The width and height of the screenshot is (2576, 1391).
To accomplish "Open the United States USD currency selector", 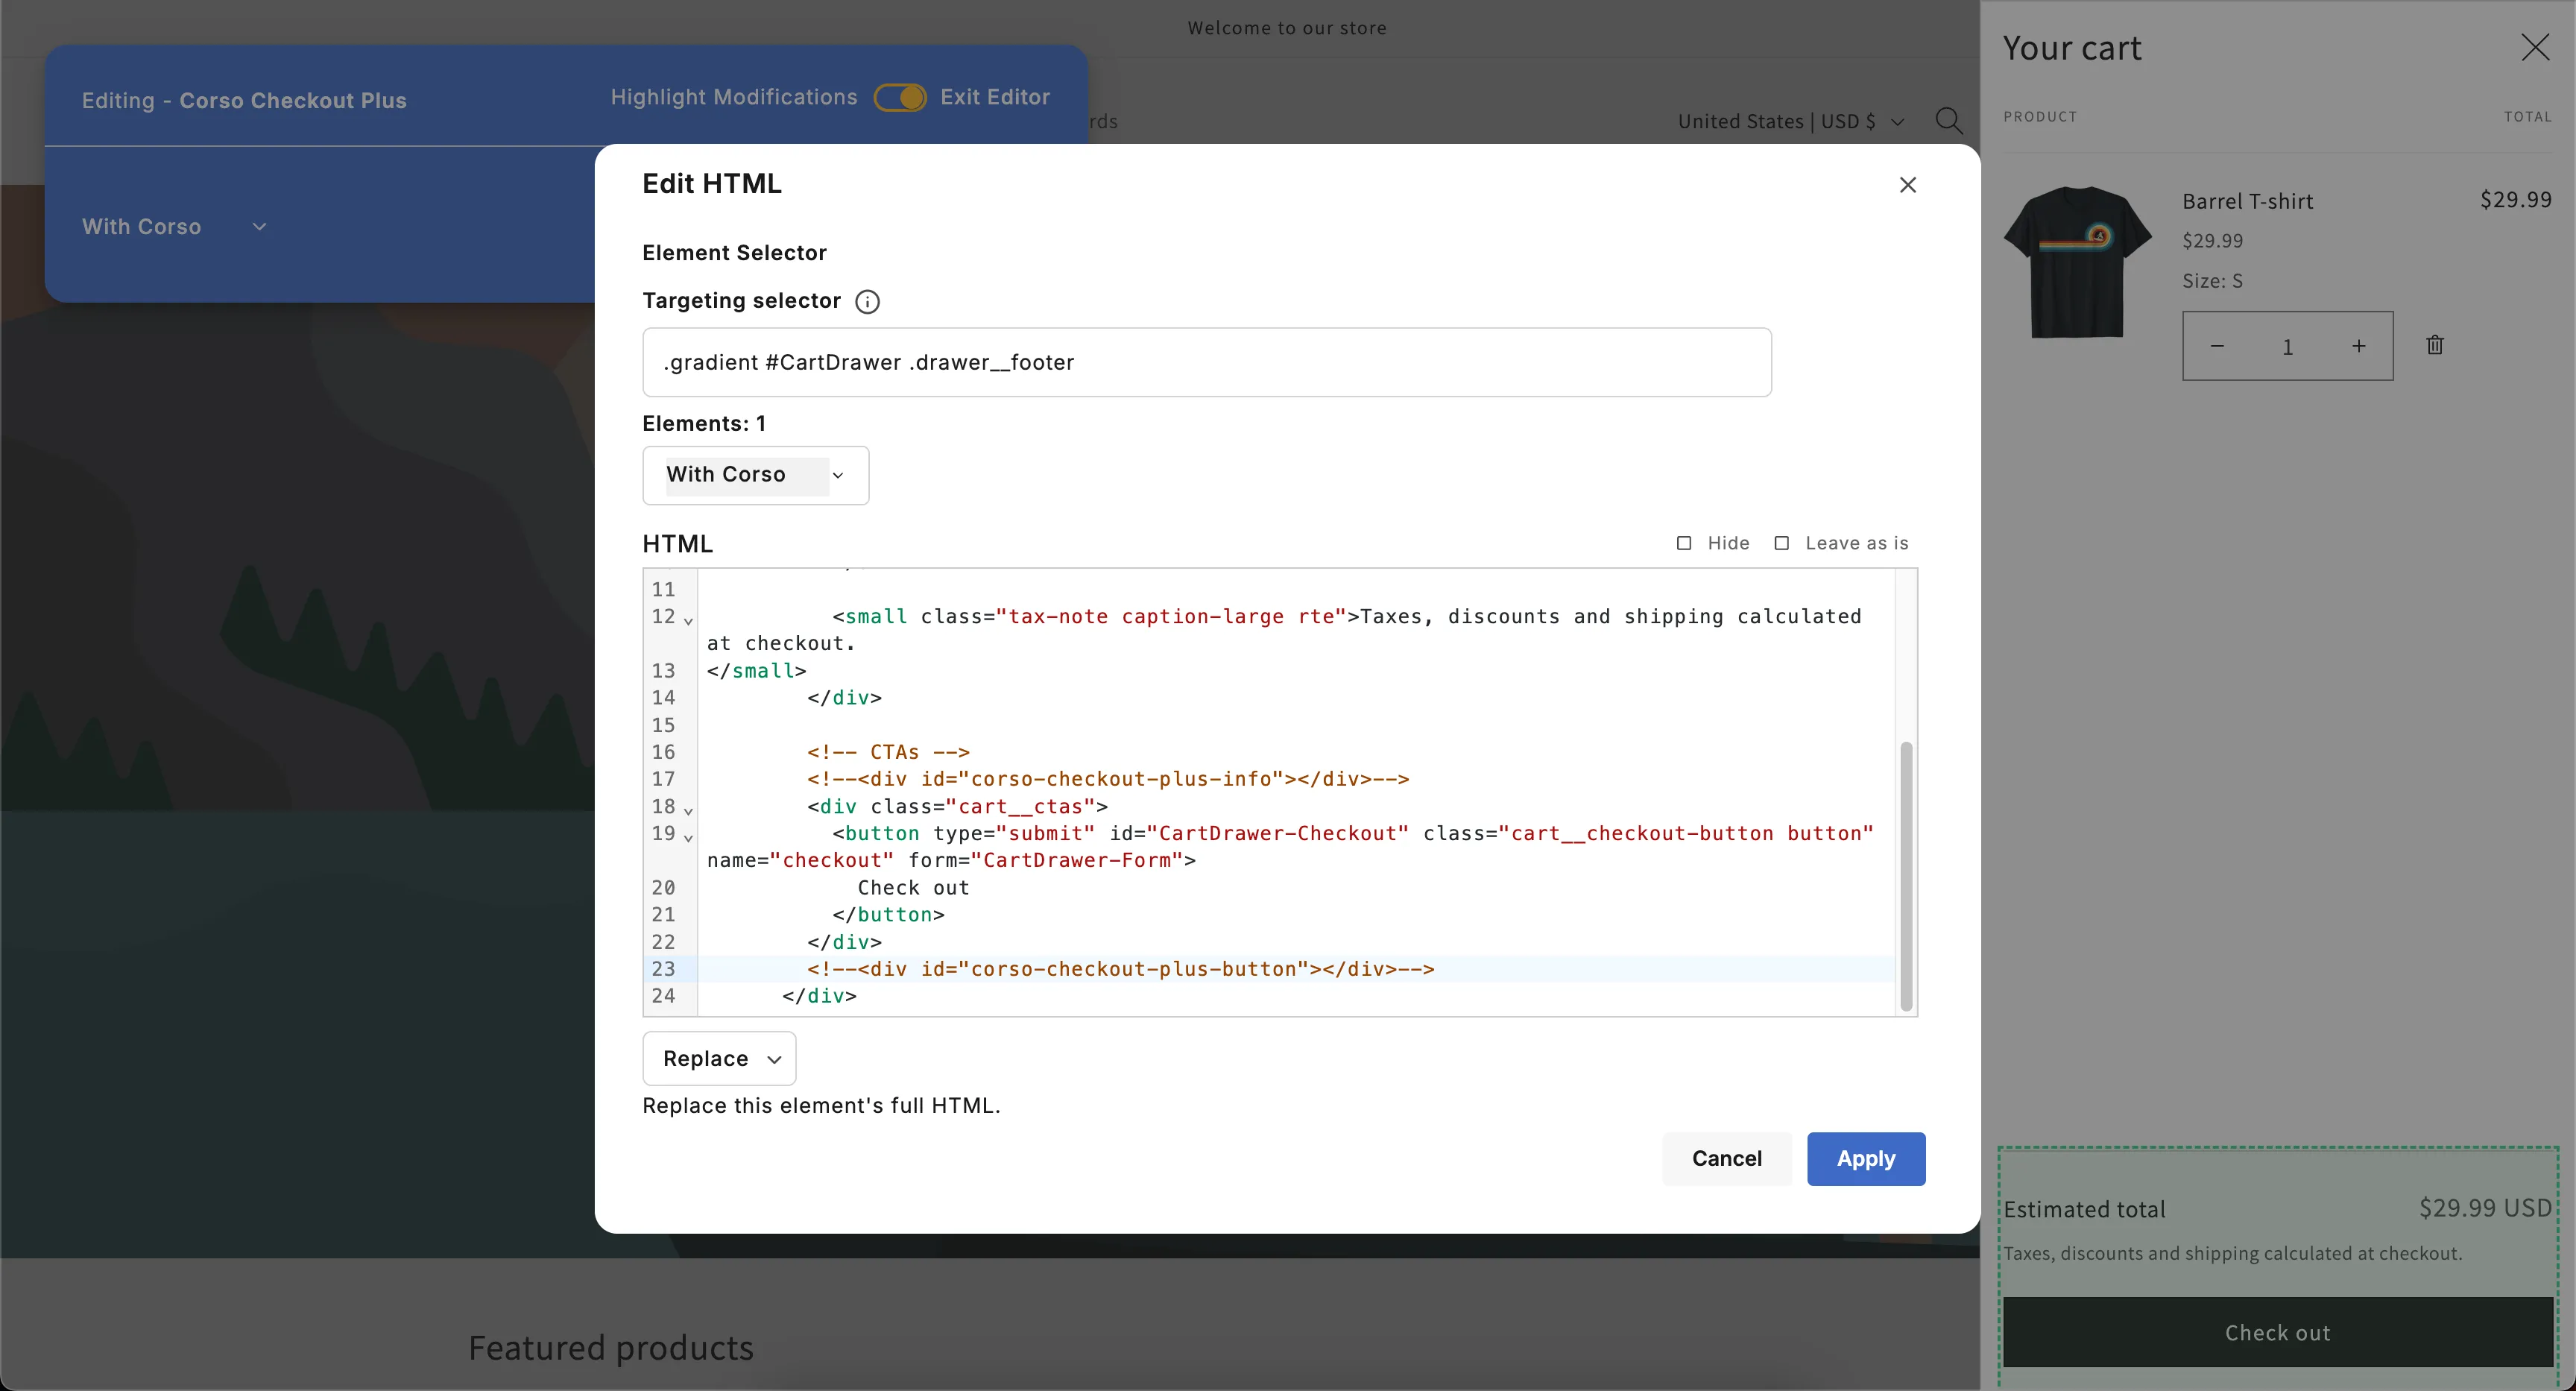I will pos(1790,121).
